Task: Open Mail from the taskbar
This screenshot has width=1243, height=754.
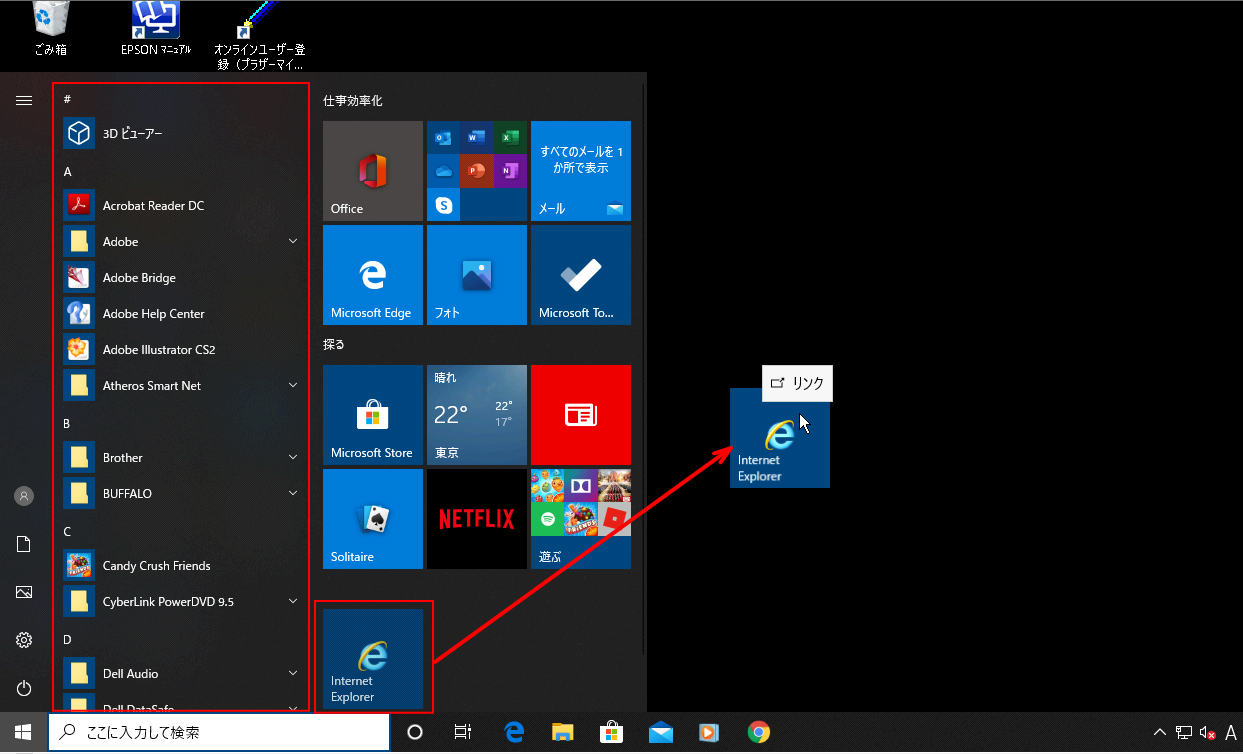Action: (661, 733)
